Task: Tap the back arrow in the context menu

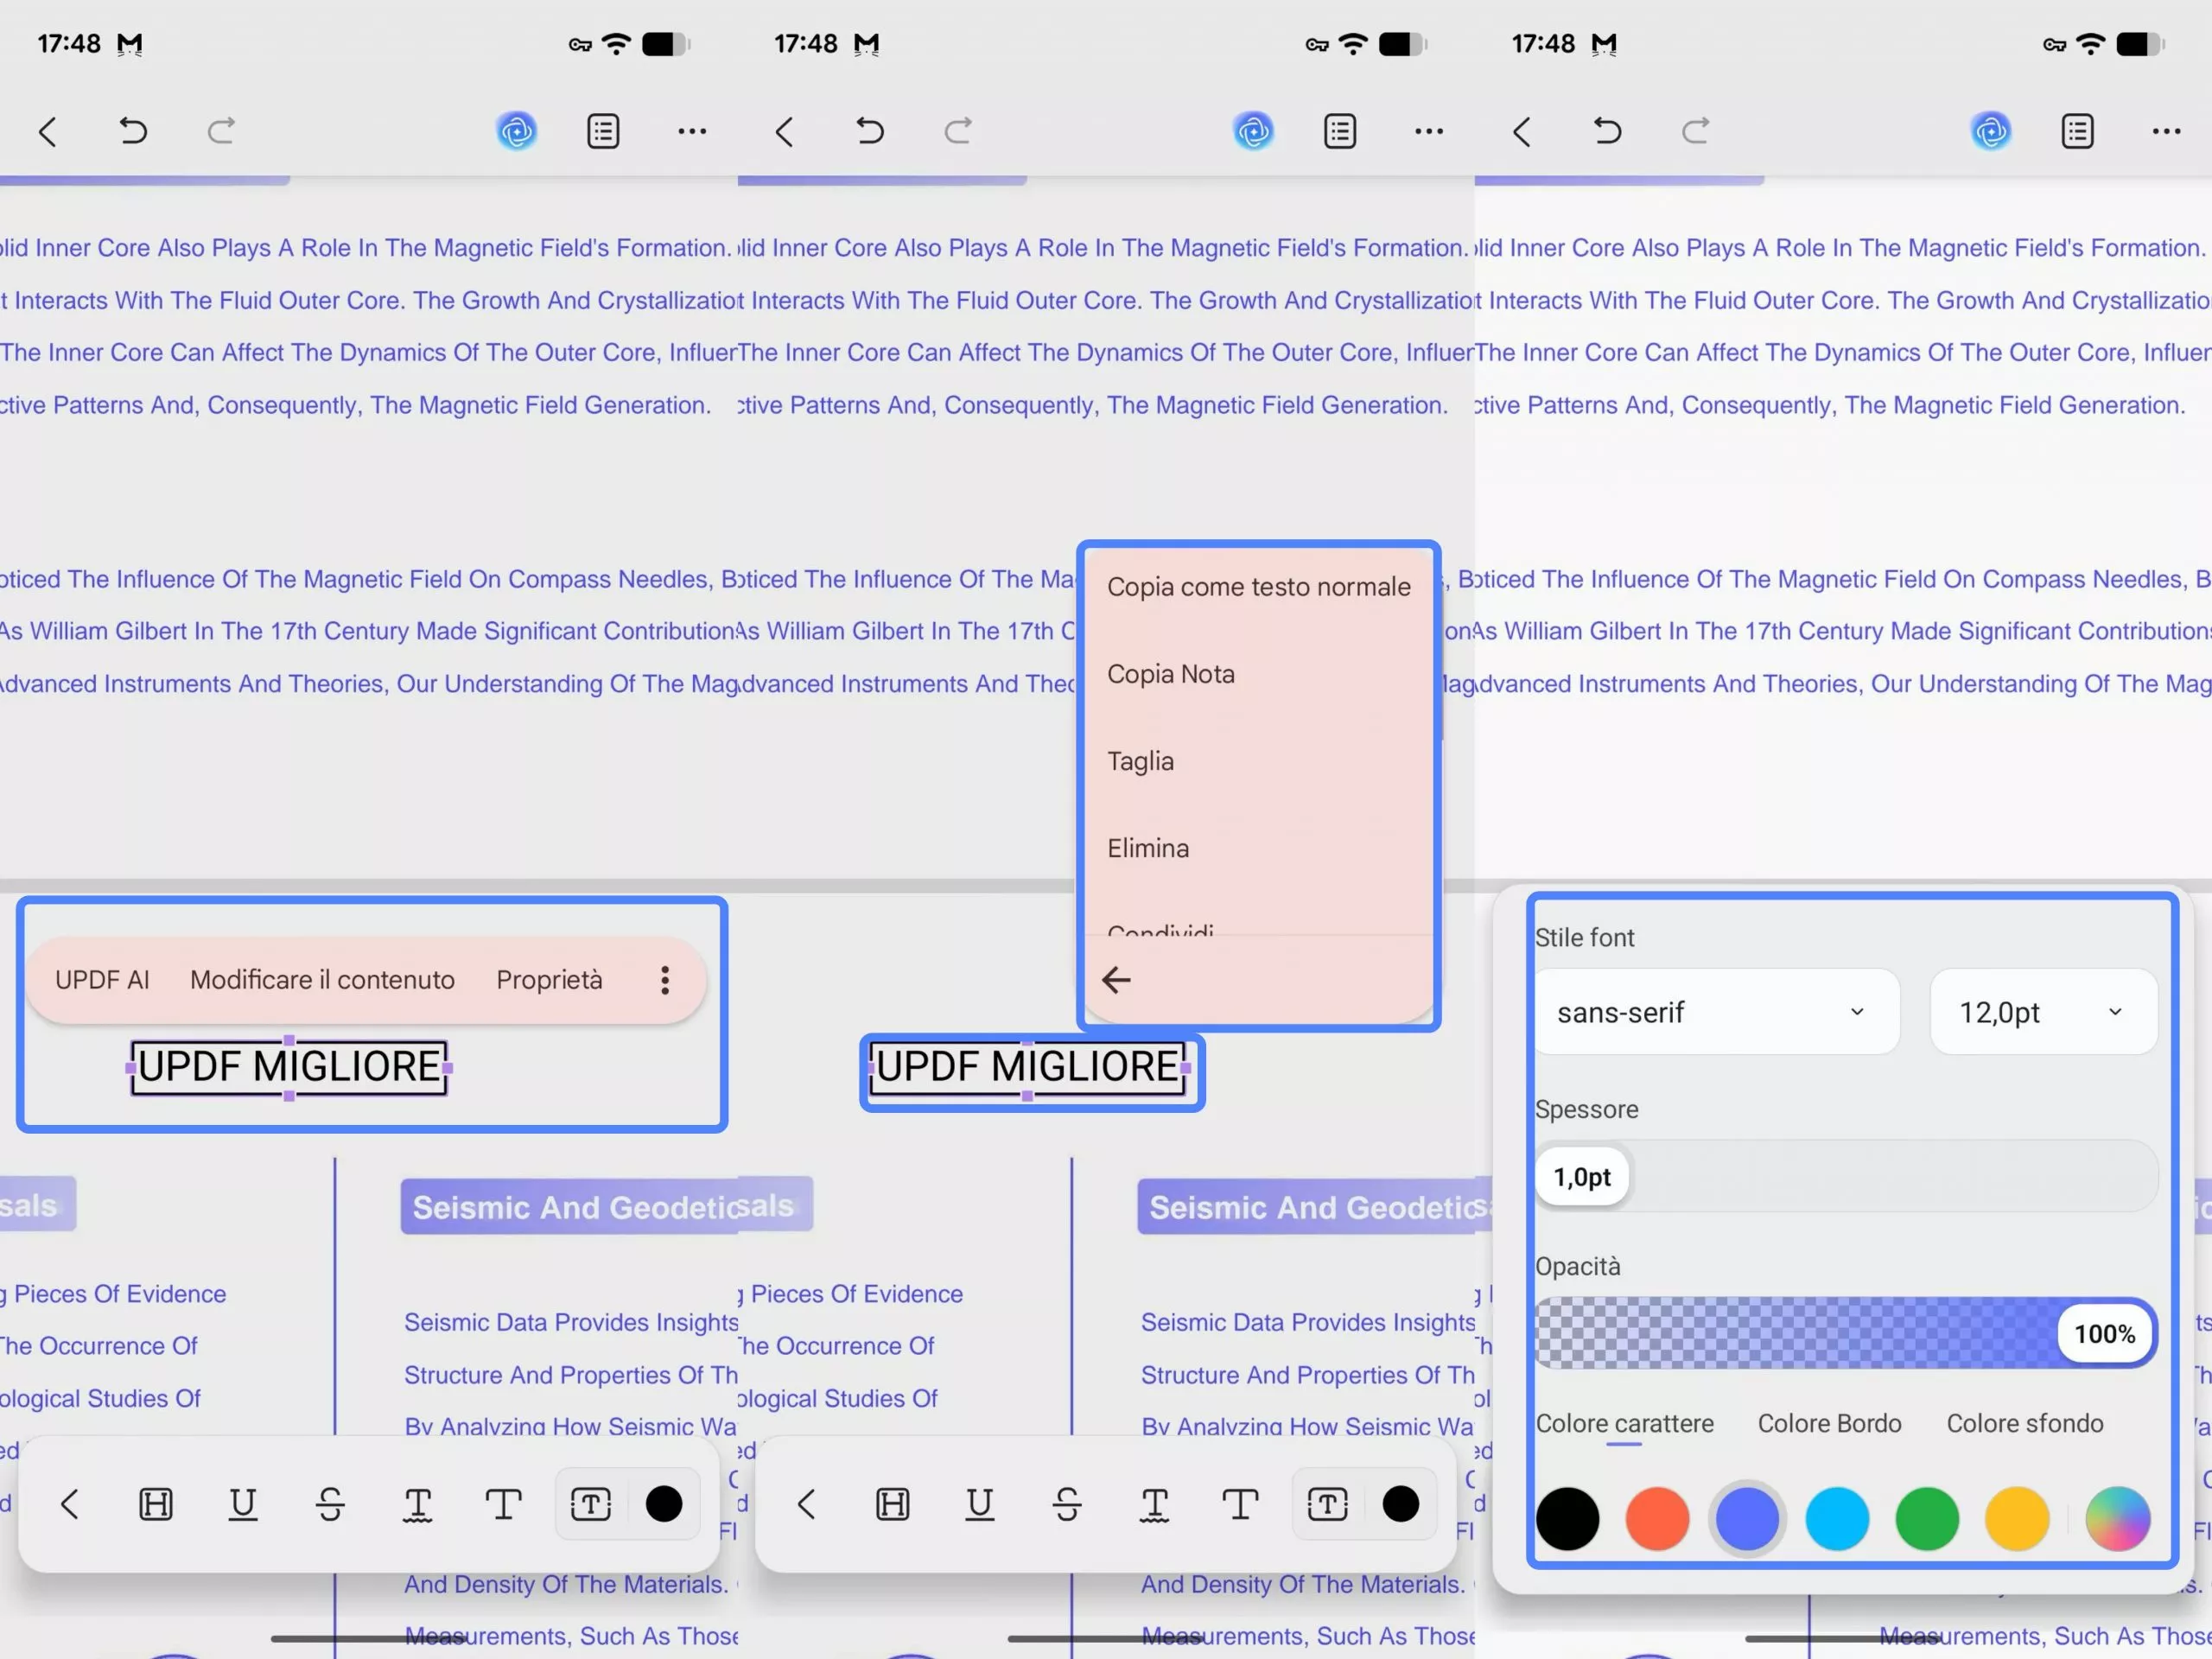Action: pyautogui.click(x=1116, y=980)
